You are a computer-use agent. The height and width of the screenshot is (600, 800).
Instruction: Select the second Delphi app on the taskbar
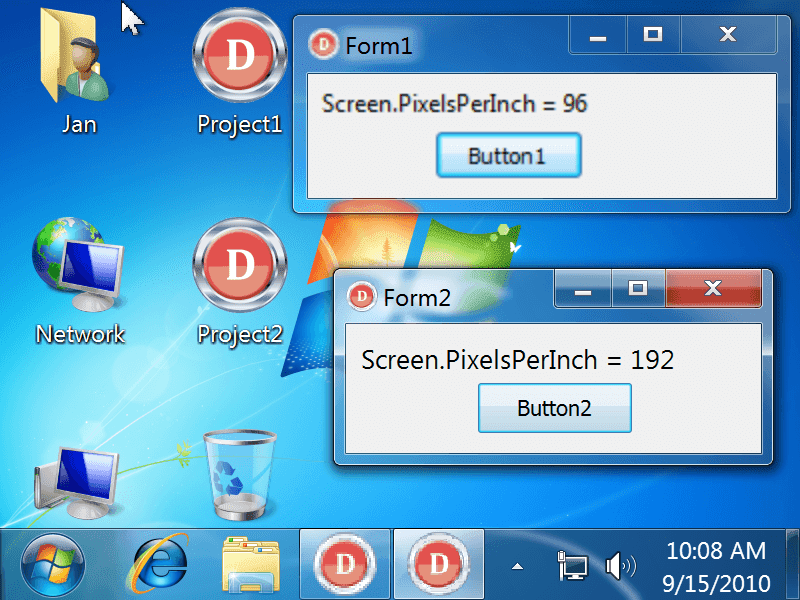[x=437, y=563]
